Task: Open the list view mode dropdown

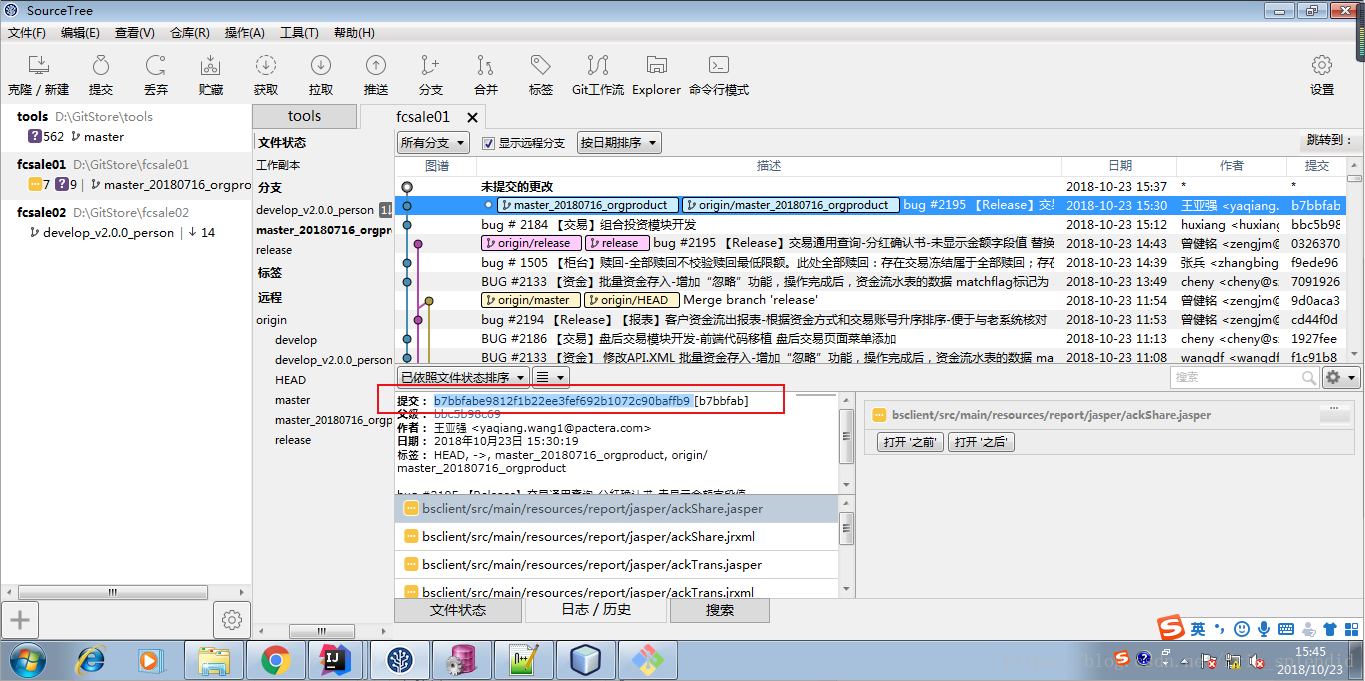Action: coord(550,377)
